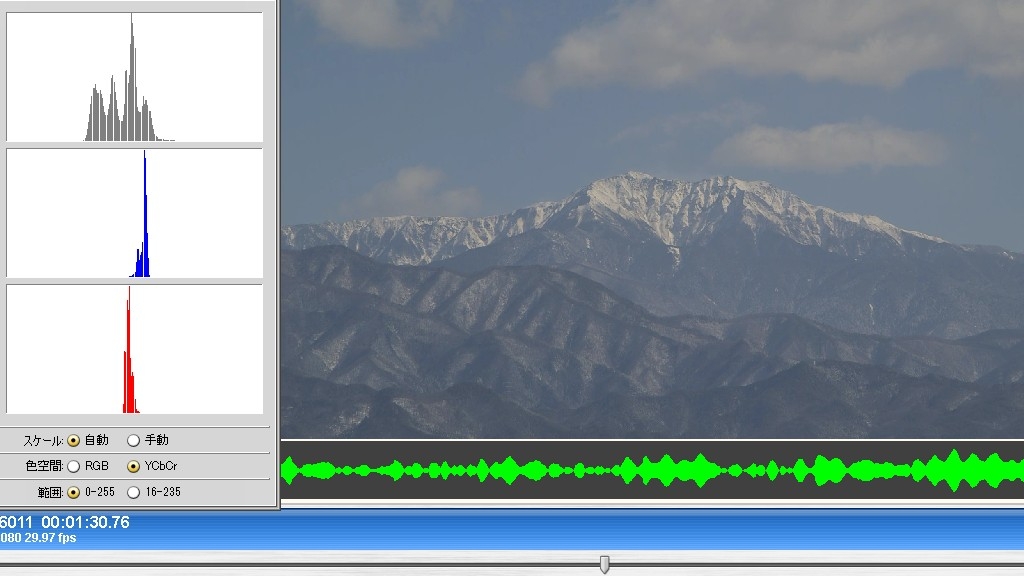Click the スケール label

tap(43, 440)
